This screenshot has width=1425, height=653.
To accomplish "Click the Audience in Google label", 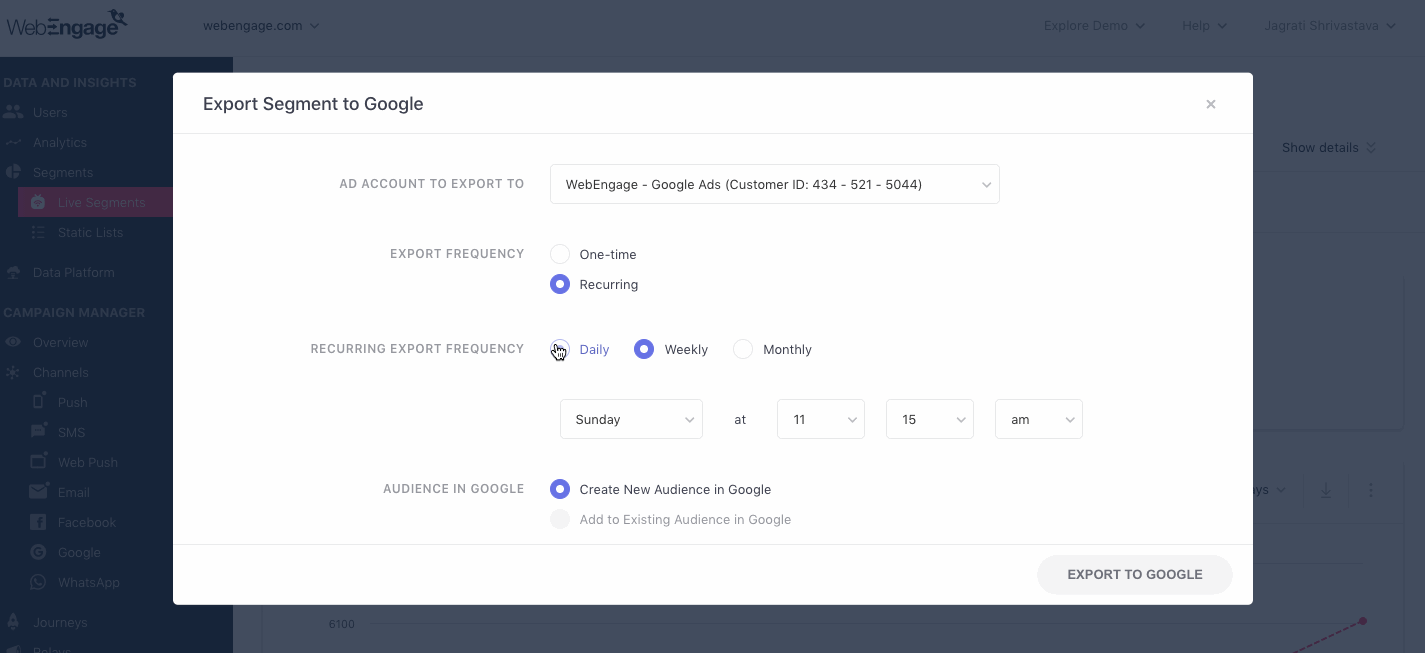I will [x=454, y=489].
